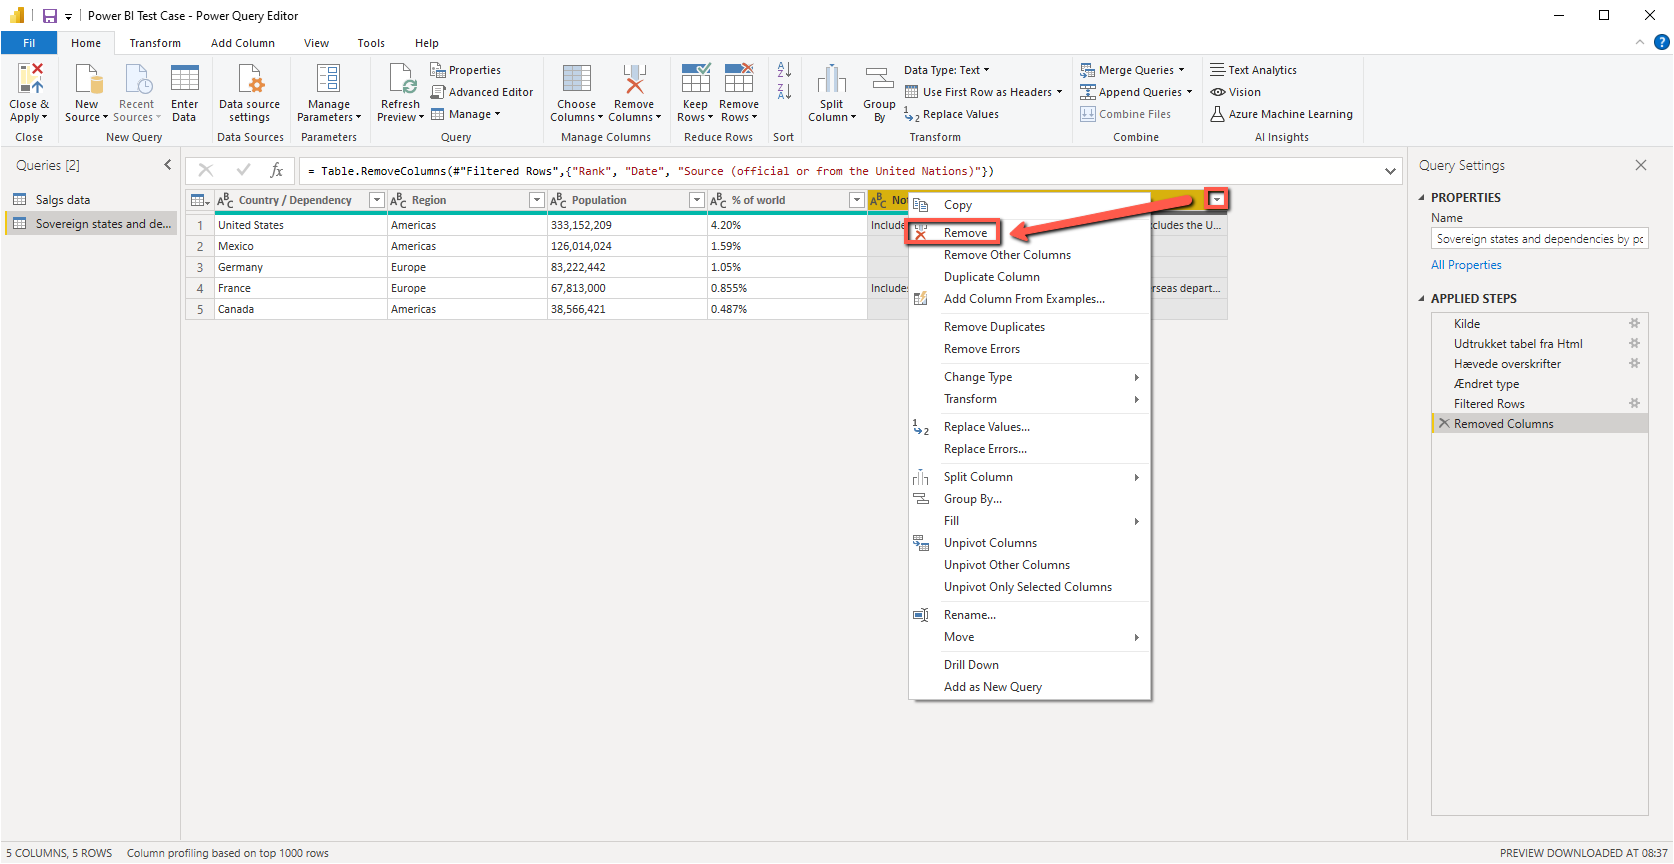This screenshot has width=1674, height=864.
Task: Cancel the formula edit with X icon
Action: click(206, 171)
